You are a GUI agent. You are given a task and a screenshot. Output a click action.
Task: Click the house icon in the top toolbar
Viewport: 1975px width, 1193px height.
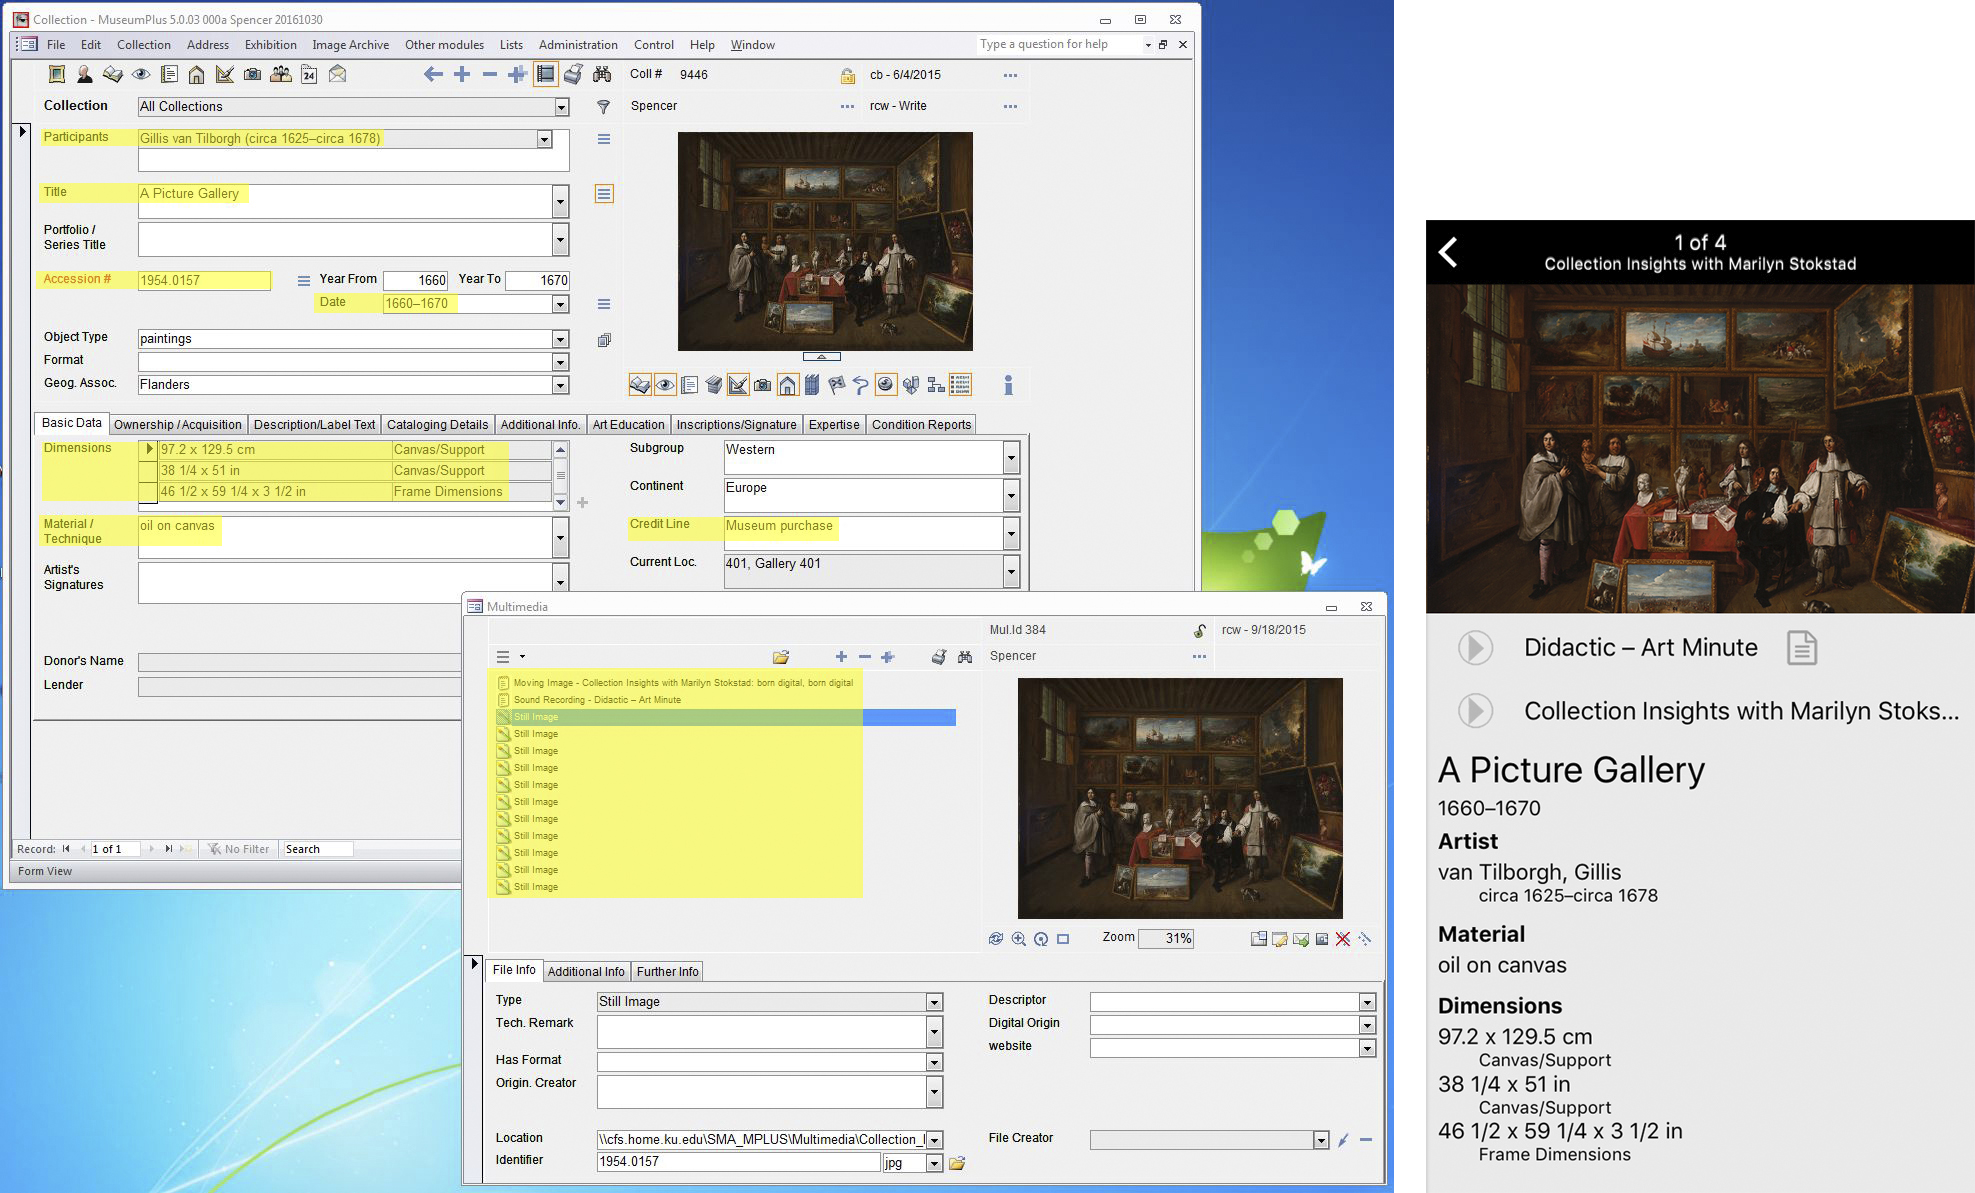pos(196,74)
